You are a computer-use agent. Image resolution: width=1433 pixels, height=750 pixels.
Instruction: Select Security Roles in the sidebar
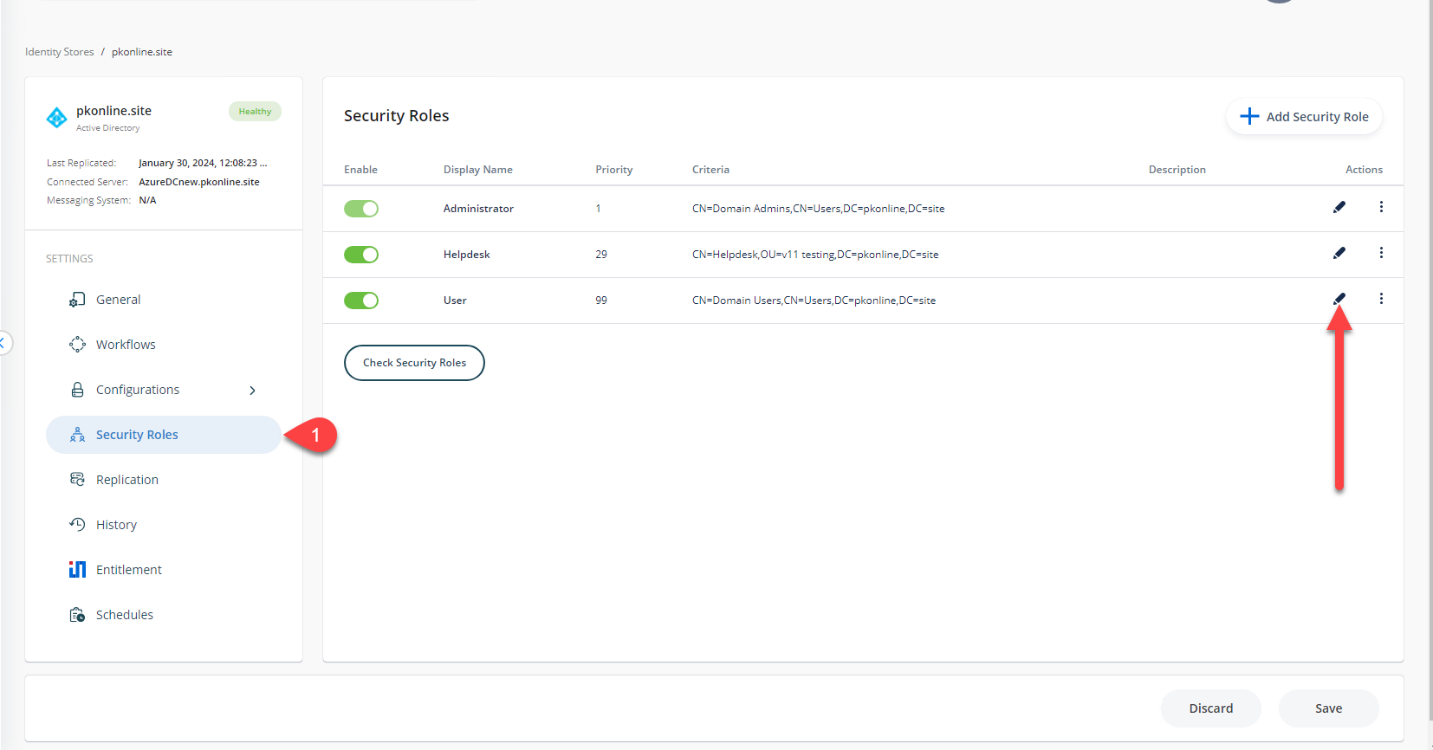pos(137,434)
